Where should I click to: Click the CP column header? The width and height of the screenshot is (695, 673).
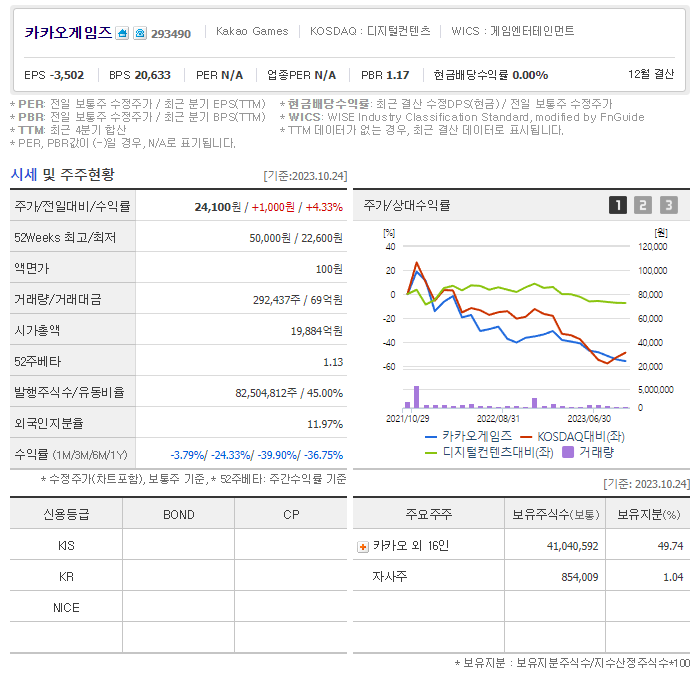291,515
